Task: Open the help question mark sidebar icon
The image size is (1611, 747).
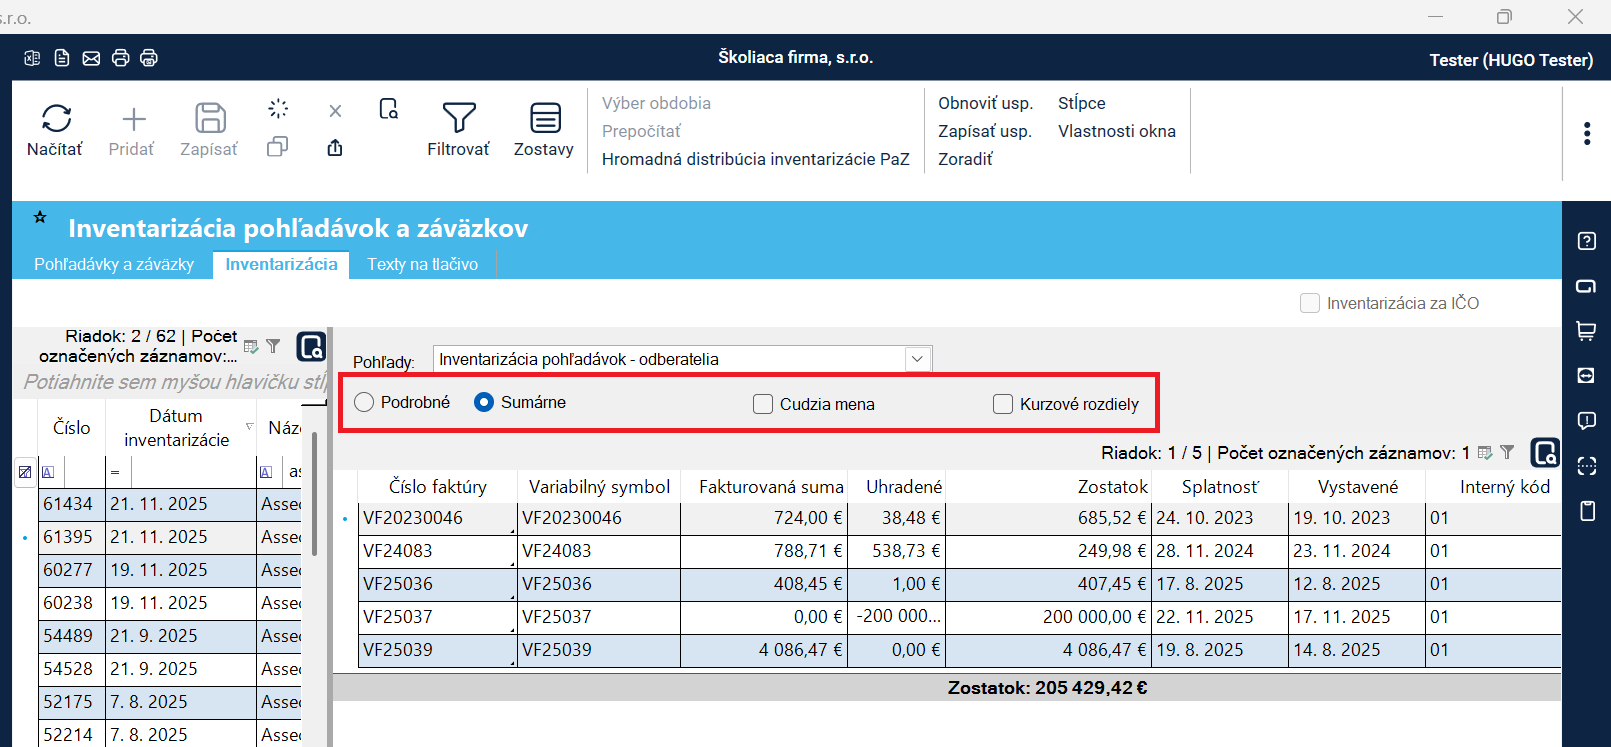Action: [x=1586, y=241]
